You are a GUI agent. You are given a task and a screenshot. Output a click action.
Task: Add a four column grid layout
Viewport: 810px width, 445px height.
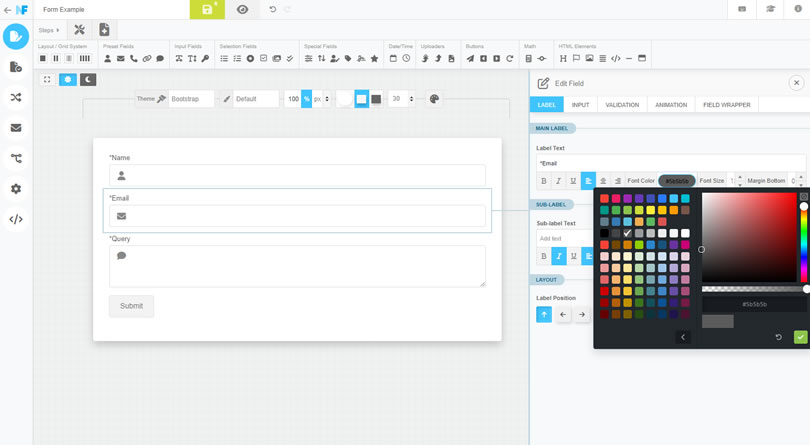(x=85, y=58)
